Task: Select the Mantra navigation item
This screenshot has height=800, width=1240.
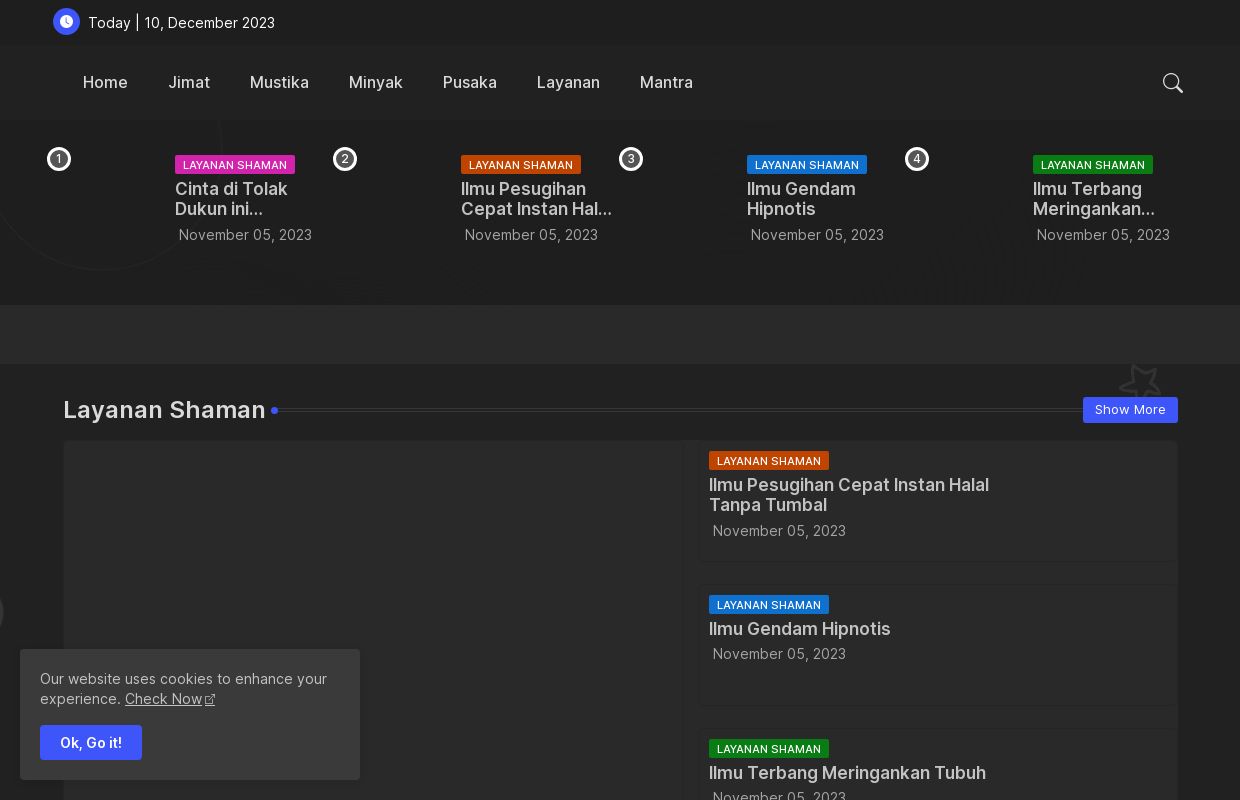Action: 666,82
